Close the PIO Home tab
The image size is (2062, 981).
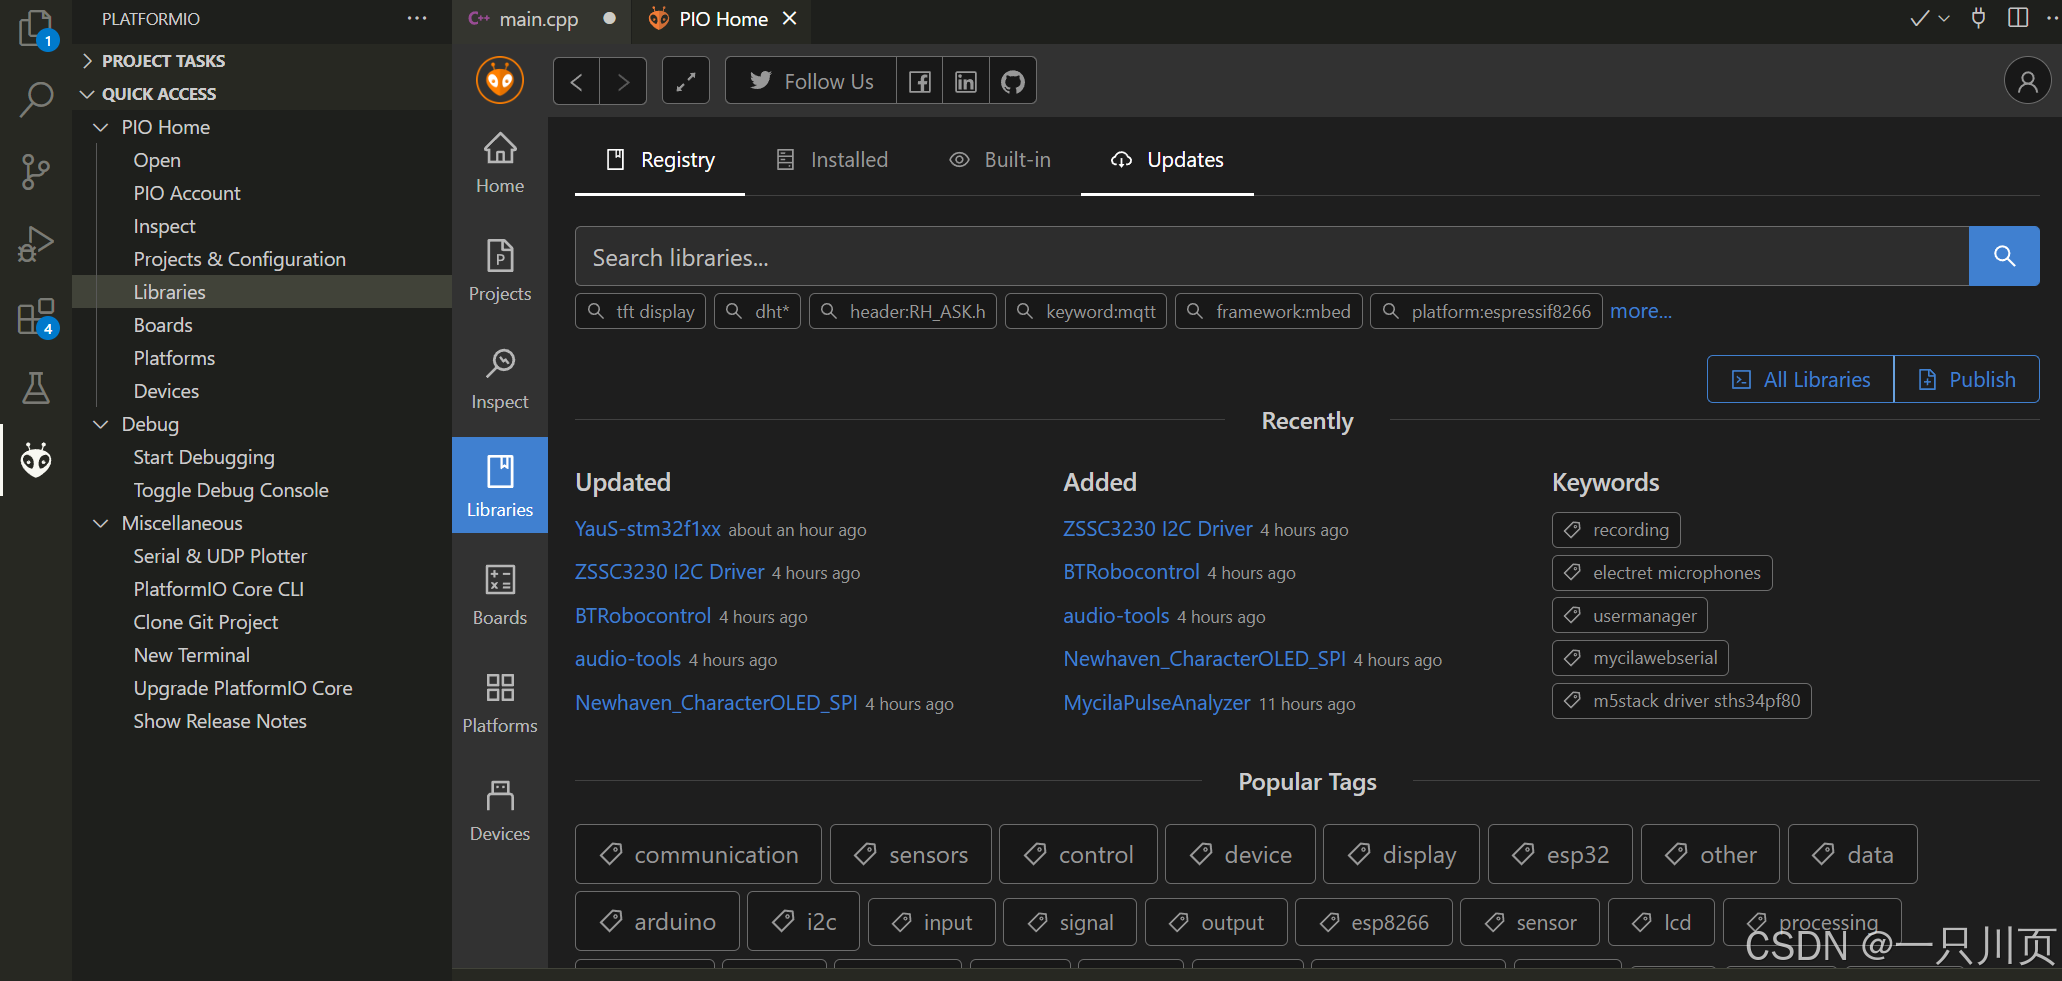pyautogui.click(x=790, y=18)
